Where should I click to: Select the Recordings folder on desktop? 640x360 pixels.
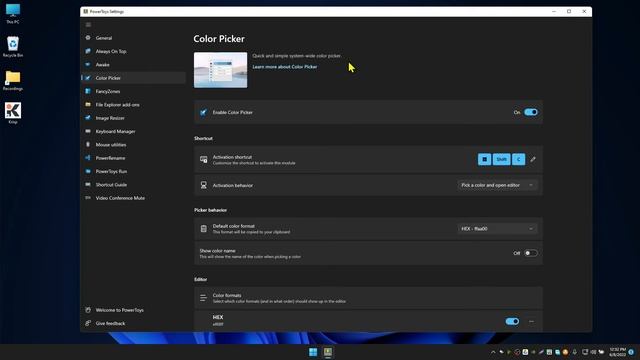[x=13, y=80]
